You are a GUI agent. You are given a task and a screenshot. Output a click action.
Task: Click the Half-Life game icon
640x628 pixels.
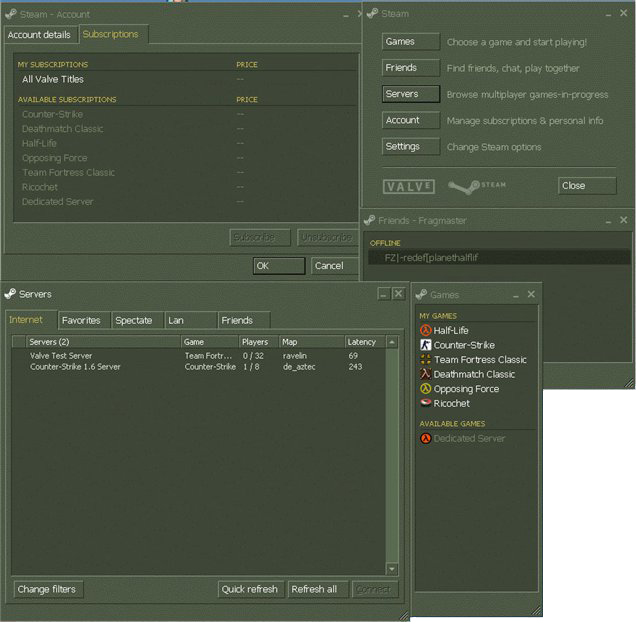click(425, 330)
